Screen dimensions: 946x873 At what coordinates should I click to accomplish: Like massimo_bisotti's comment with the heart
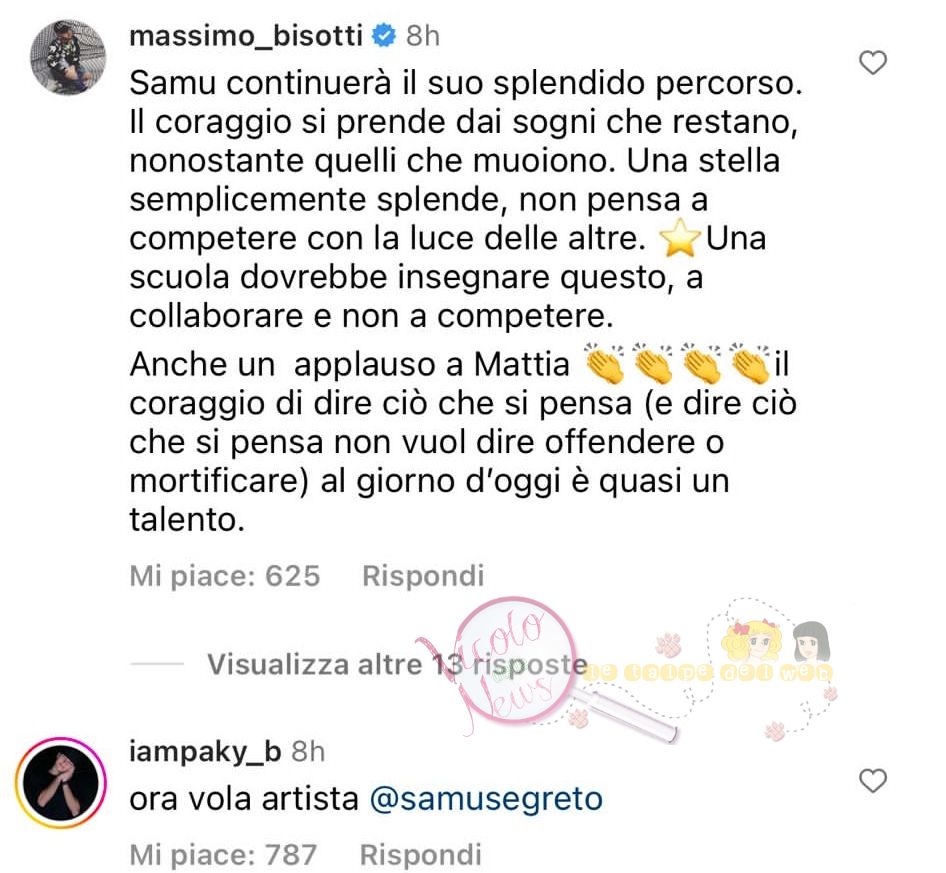click(x=872, y=63)
